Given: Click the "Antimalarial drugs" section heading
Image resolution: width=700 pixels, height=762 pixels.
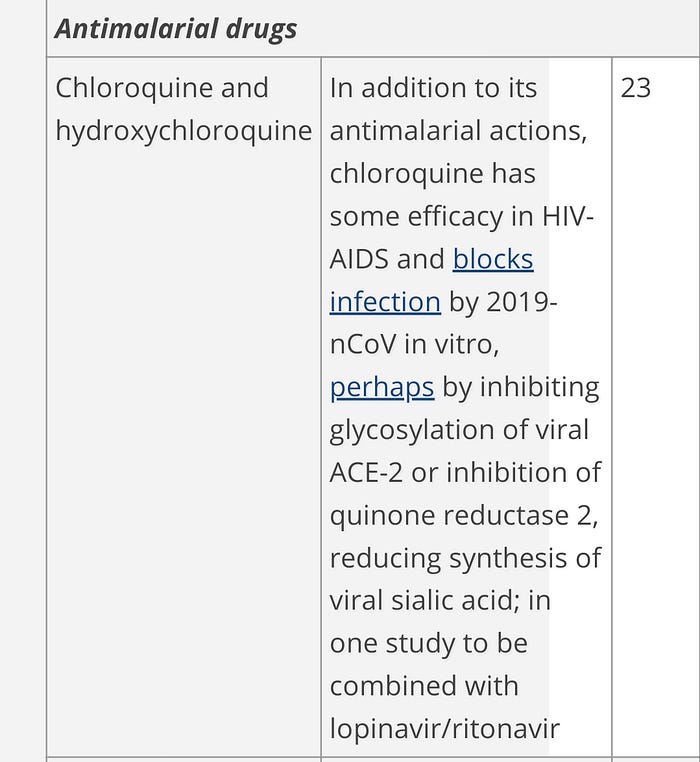Looking at the screenshot, I should coord(175,28).
